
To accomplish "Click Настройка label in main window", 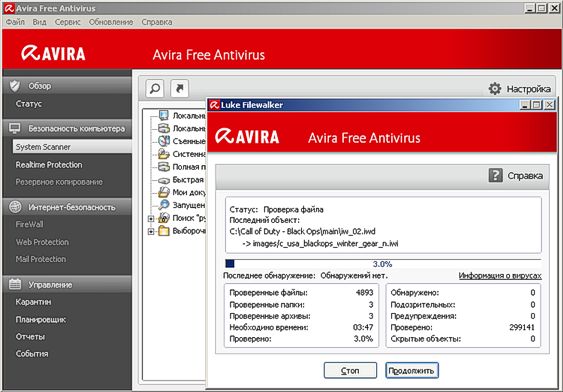I will coord(528,89).
